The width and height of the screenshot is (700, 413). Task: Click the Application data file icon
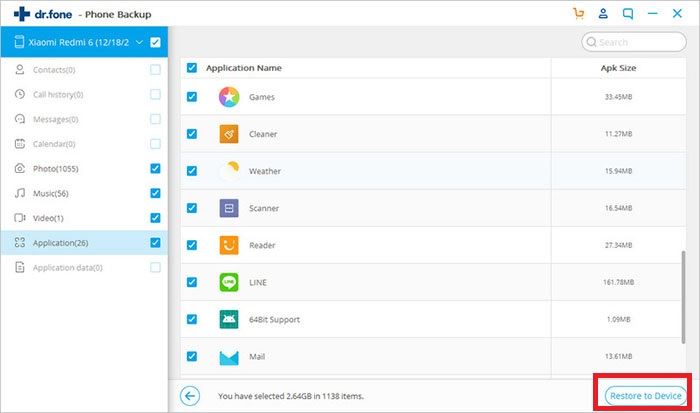point(20,267)
